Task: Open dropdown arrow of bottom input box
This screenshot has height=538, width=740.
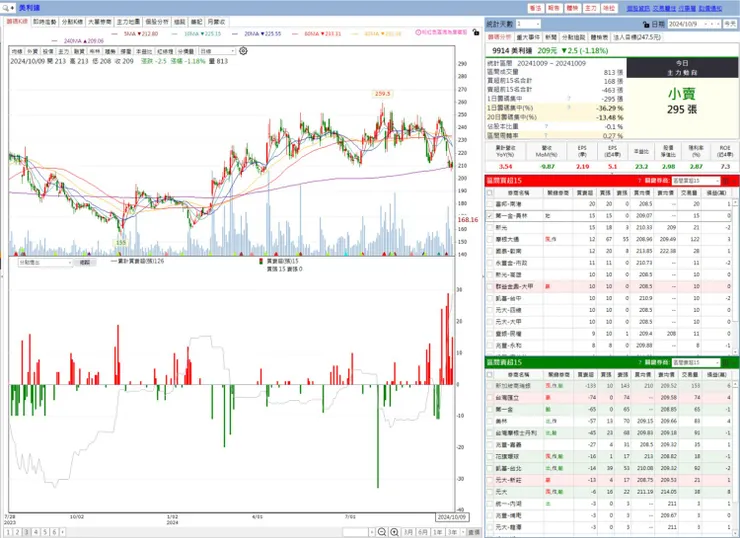Action: tap(372, 532)
